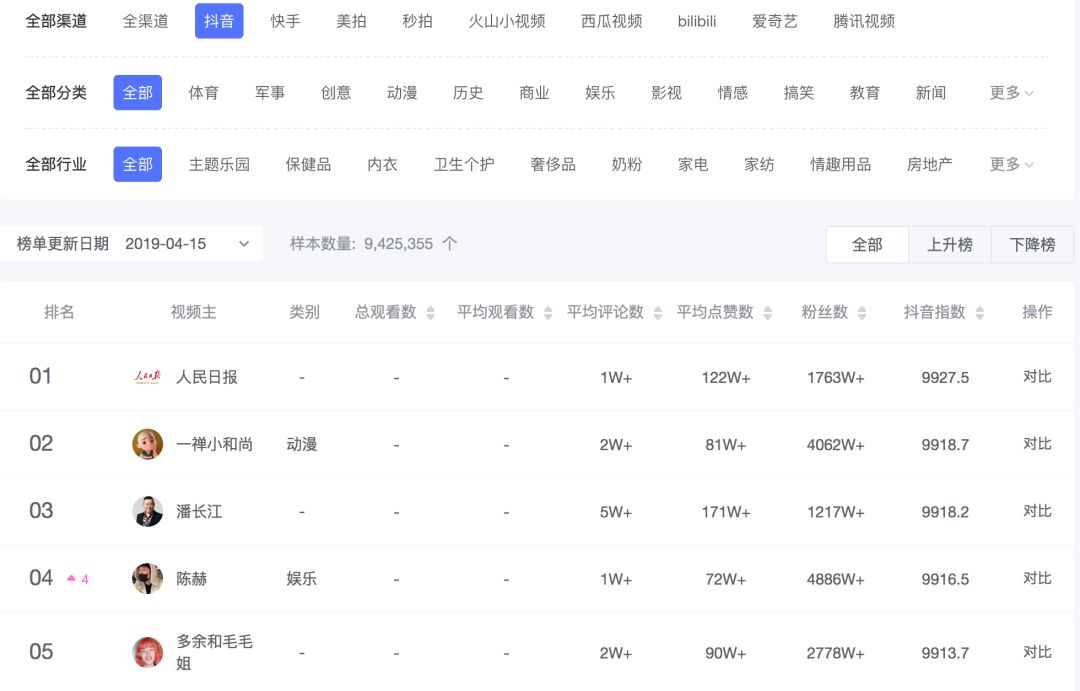Image resolution: width=1080 pixels, height=691 pixels.
Task: Open 人民日报 video owner name
Action: [207, 377]
